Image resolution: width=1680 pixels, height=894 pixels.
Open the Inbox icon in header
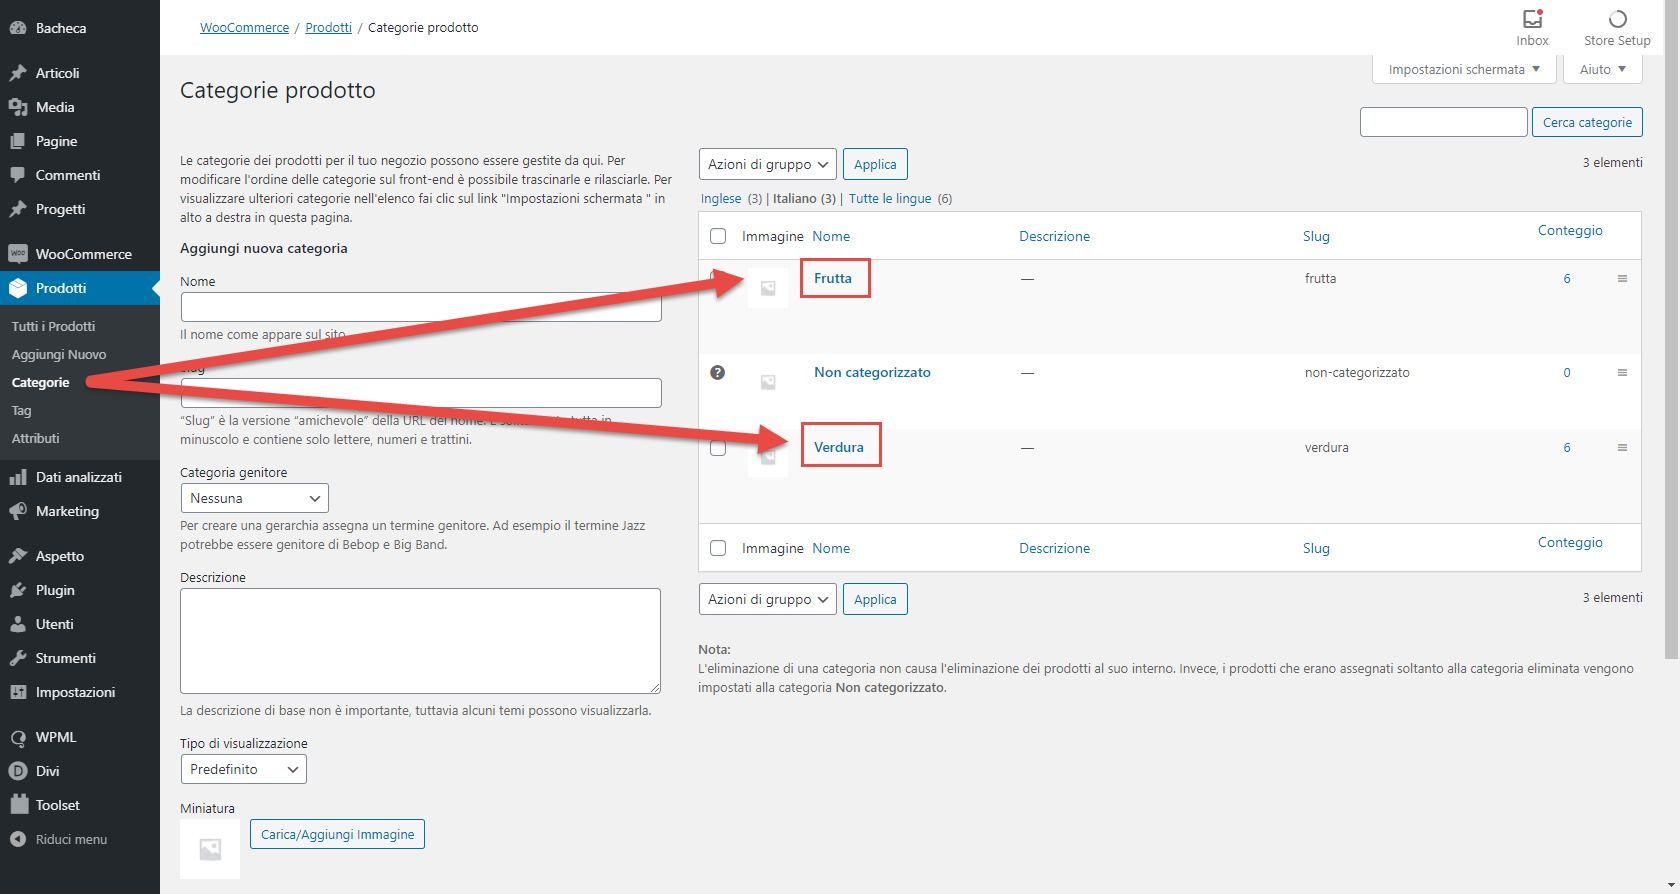[x=1532, y=20]
